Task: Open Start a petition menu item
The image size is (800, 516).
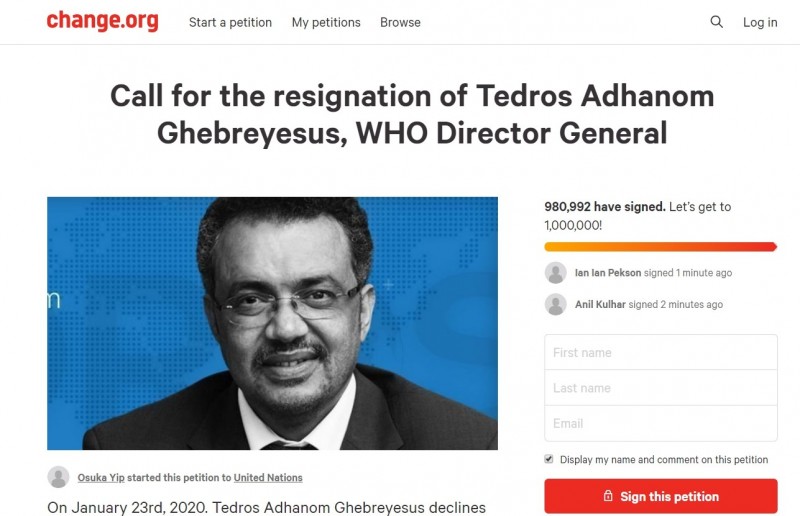Action: (x=230, y=22)
